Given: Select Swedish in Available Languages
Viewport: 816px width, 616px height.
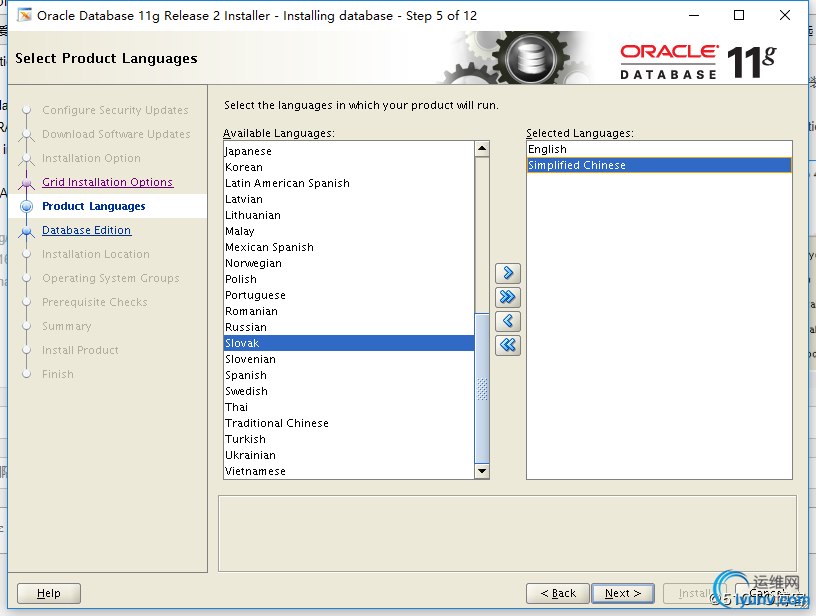Looking at the screenshot, I should 349,391.
